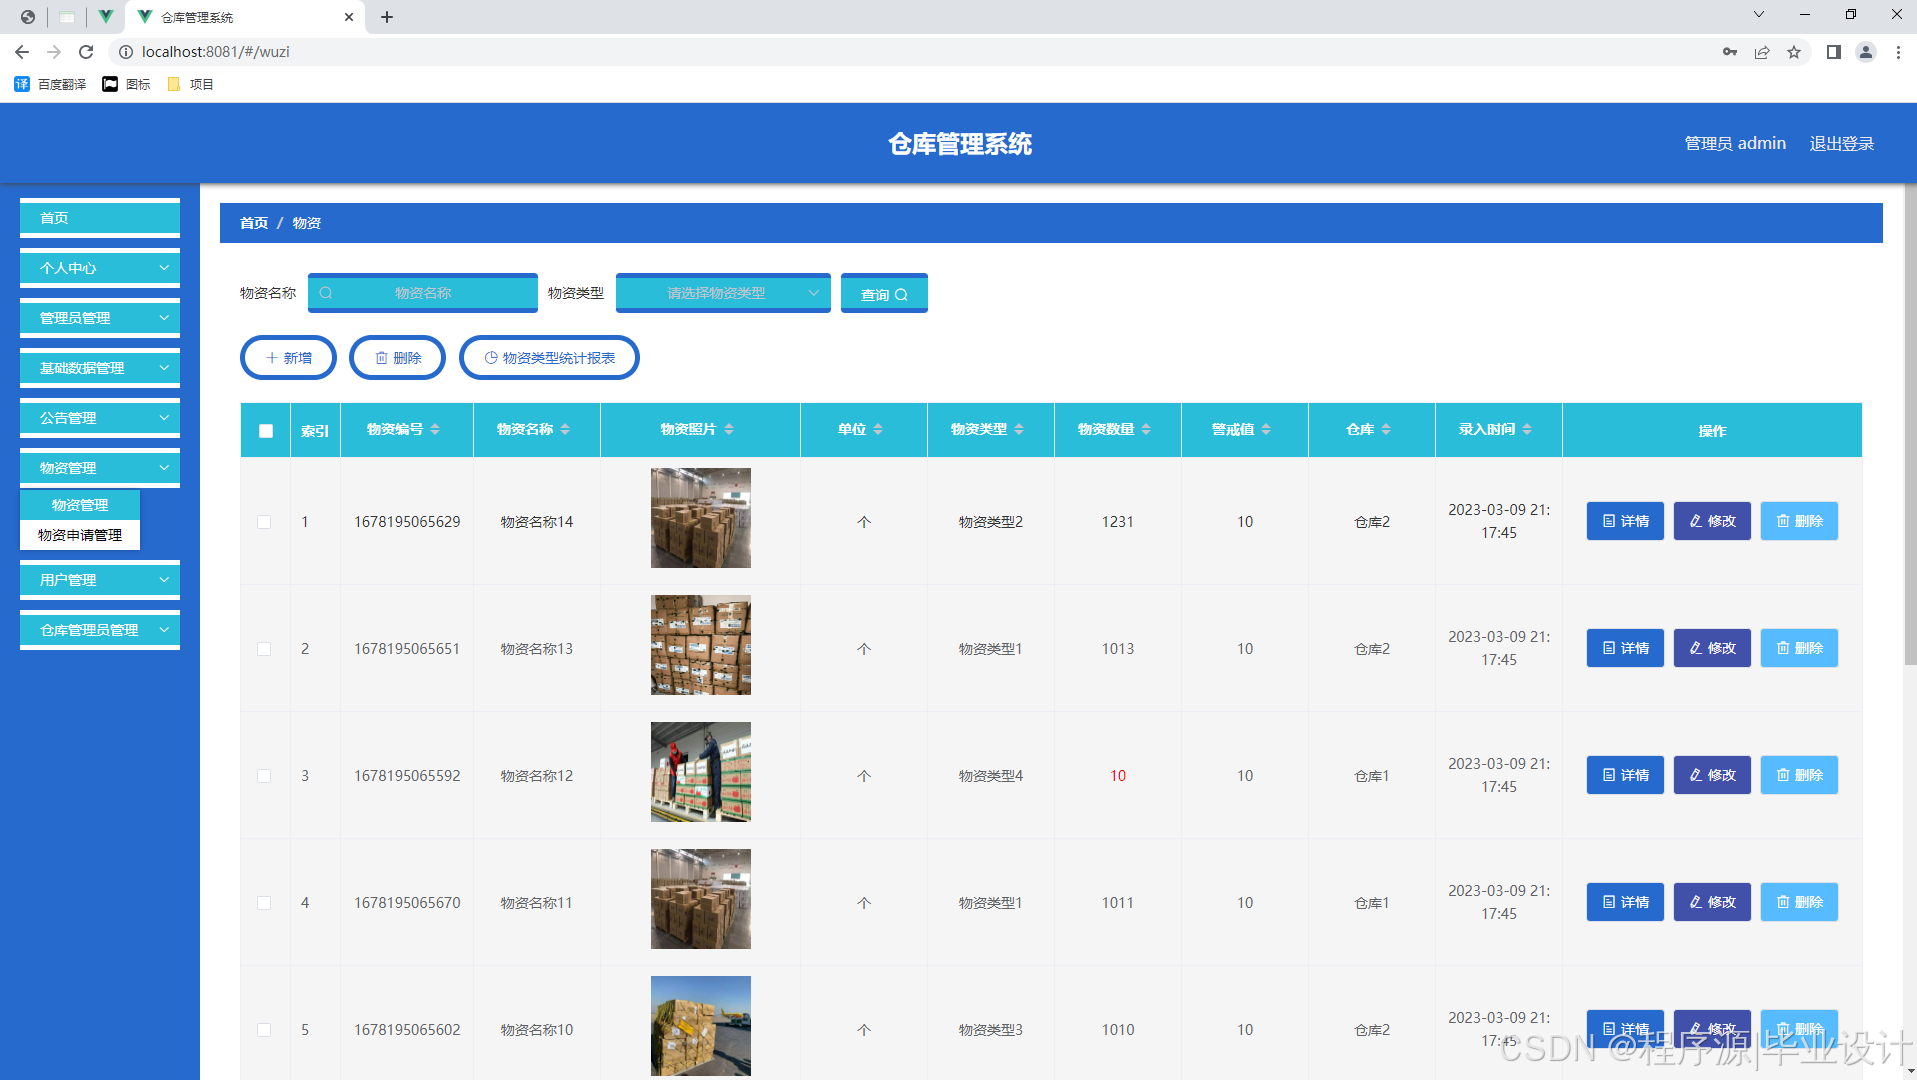Sort by 物资编号 column arrows
Image resolution: width=1917 pixels, height=1080 pixels.
(x=435, y=429)
